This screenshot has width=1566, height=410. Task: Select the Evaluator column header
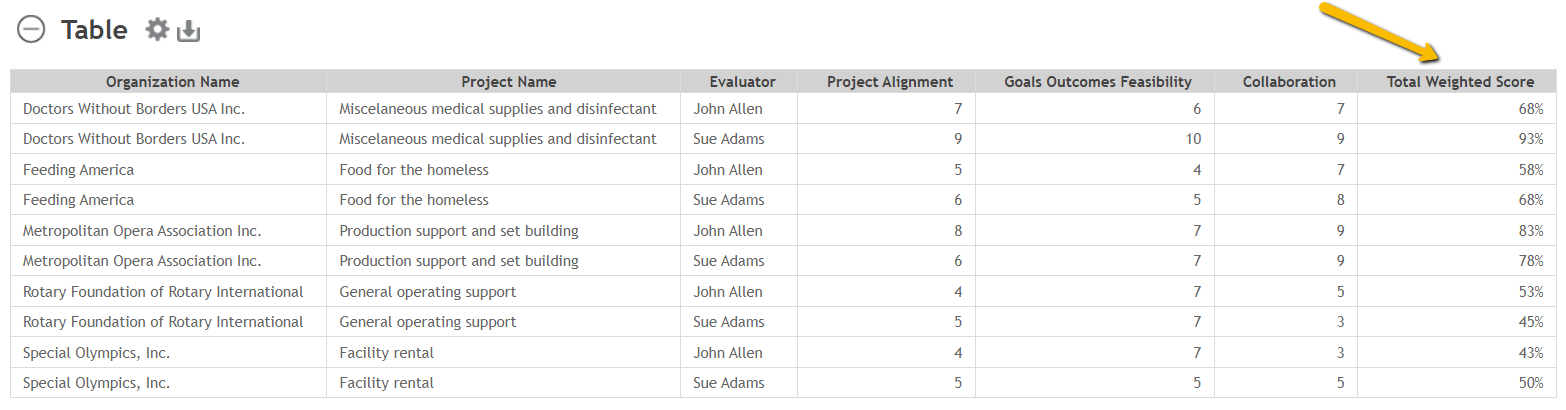[x=742, y=82]
